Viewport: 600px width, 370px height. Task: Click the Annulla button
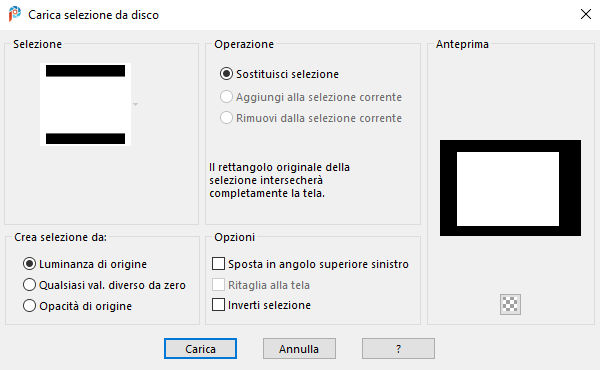coord(299,349)
